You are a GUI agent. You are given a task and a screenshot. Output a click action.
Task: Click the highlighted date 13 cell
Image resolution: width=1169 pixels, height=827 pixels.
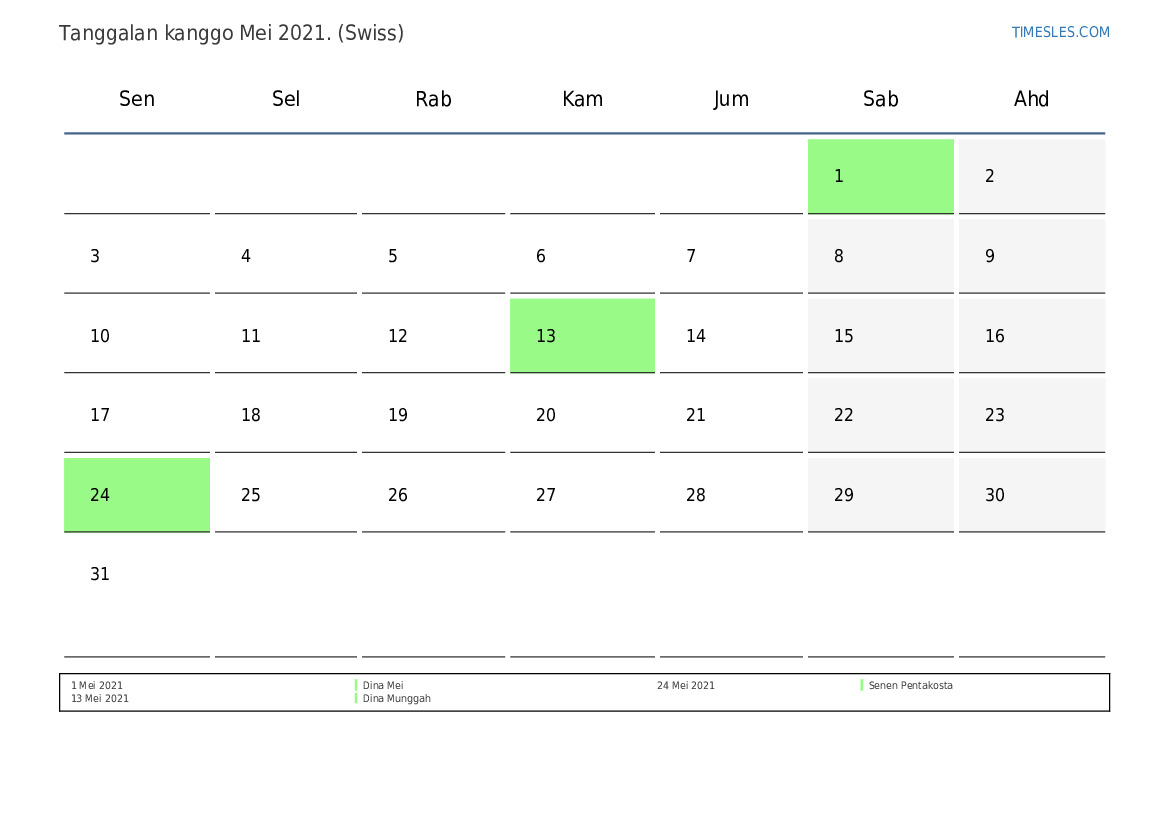tap(582, 335)
